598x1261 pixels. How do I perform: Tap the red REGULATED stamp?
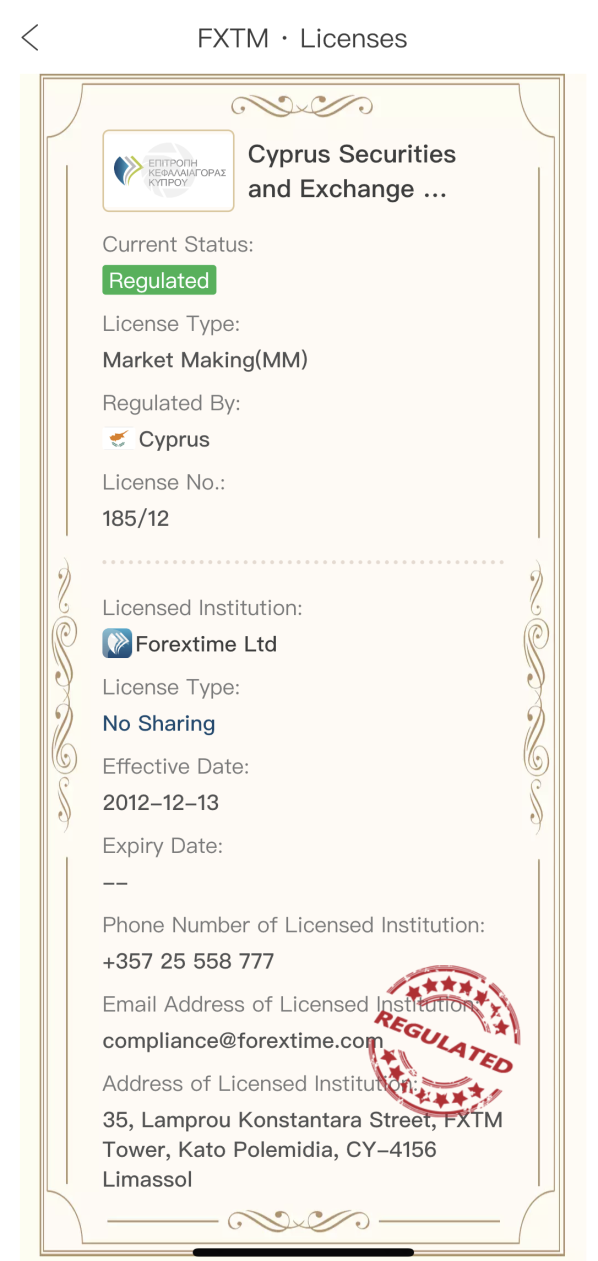(446, 1038)
